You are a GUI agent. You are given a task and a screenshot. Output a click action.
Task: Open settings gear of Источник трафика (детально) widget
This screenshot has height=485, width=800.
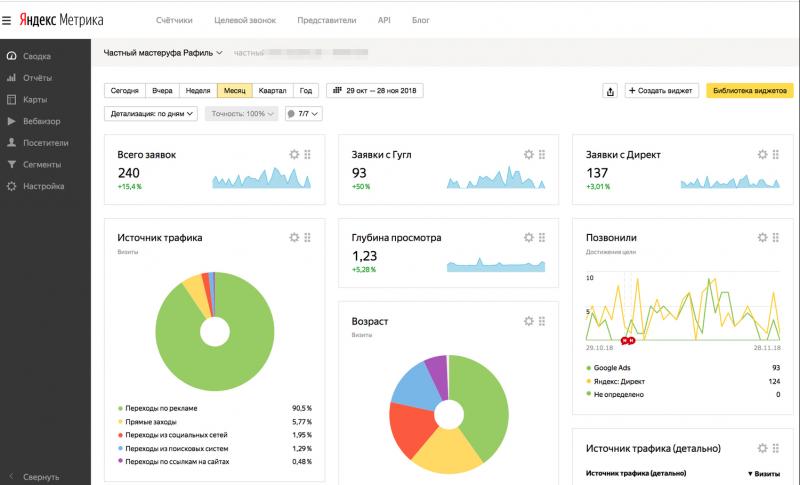(762, 448)
